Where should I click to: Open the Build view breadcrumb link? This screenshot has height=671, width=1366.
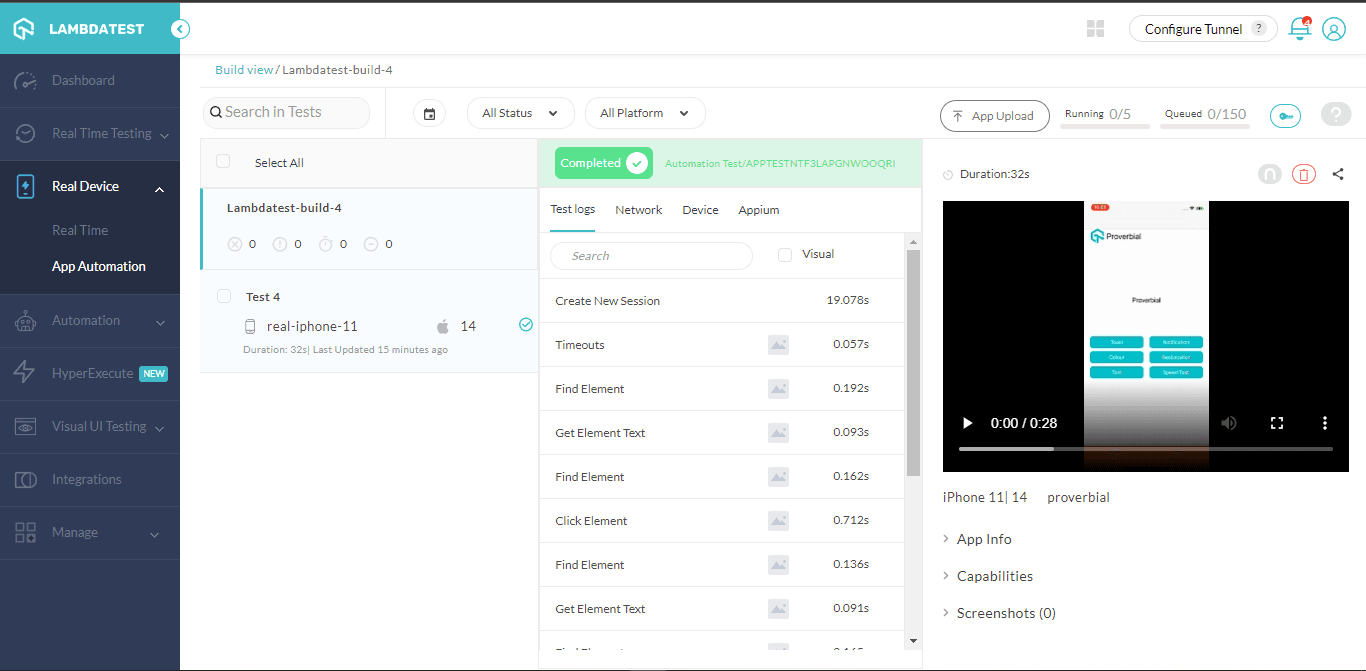click(243, 69)
